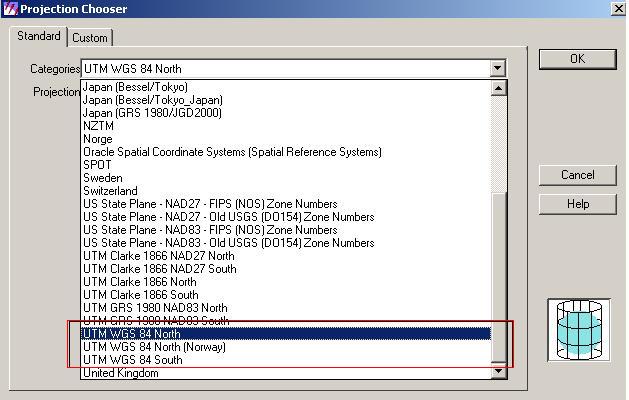The width and height of the screenshot is (629, 400).
Task: Click the OK button
Action: (x=577, y=59)
